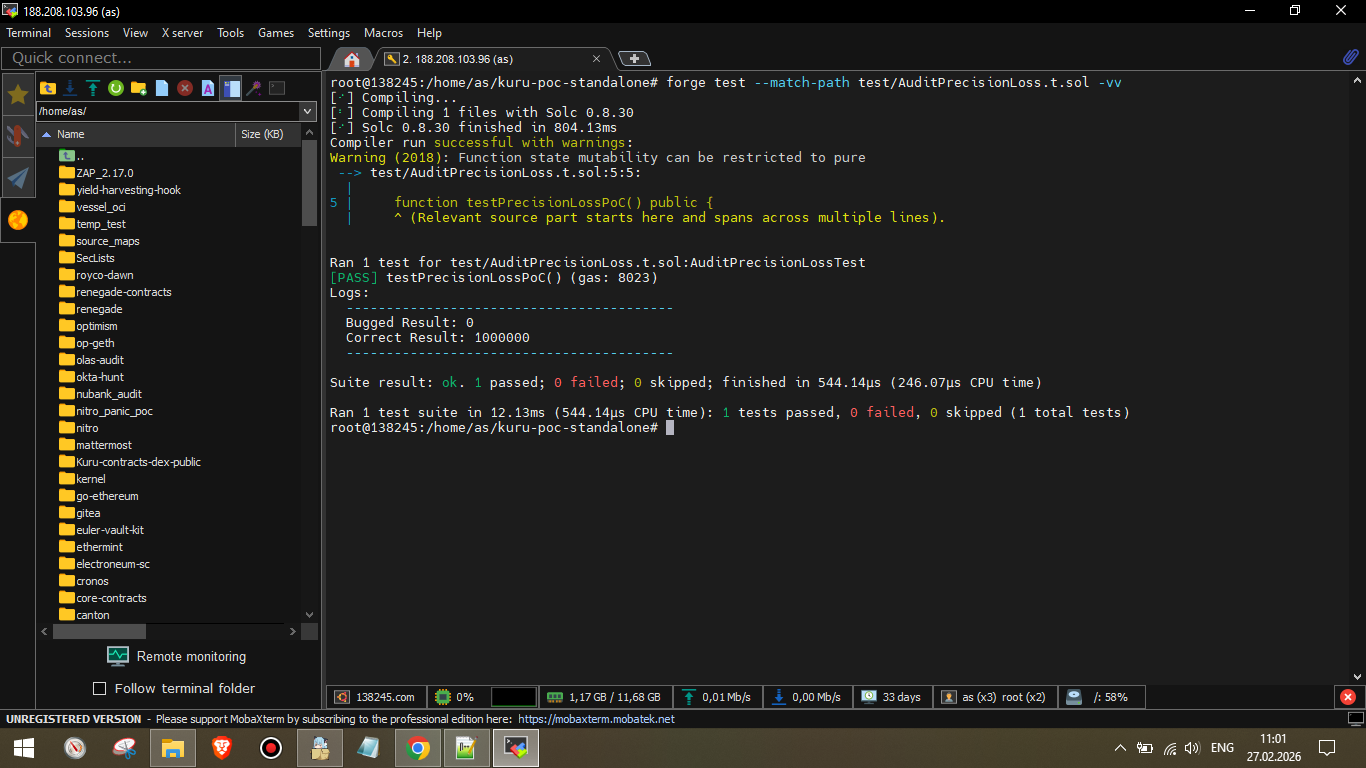Open a new tab with plus button

coord(634,58)
